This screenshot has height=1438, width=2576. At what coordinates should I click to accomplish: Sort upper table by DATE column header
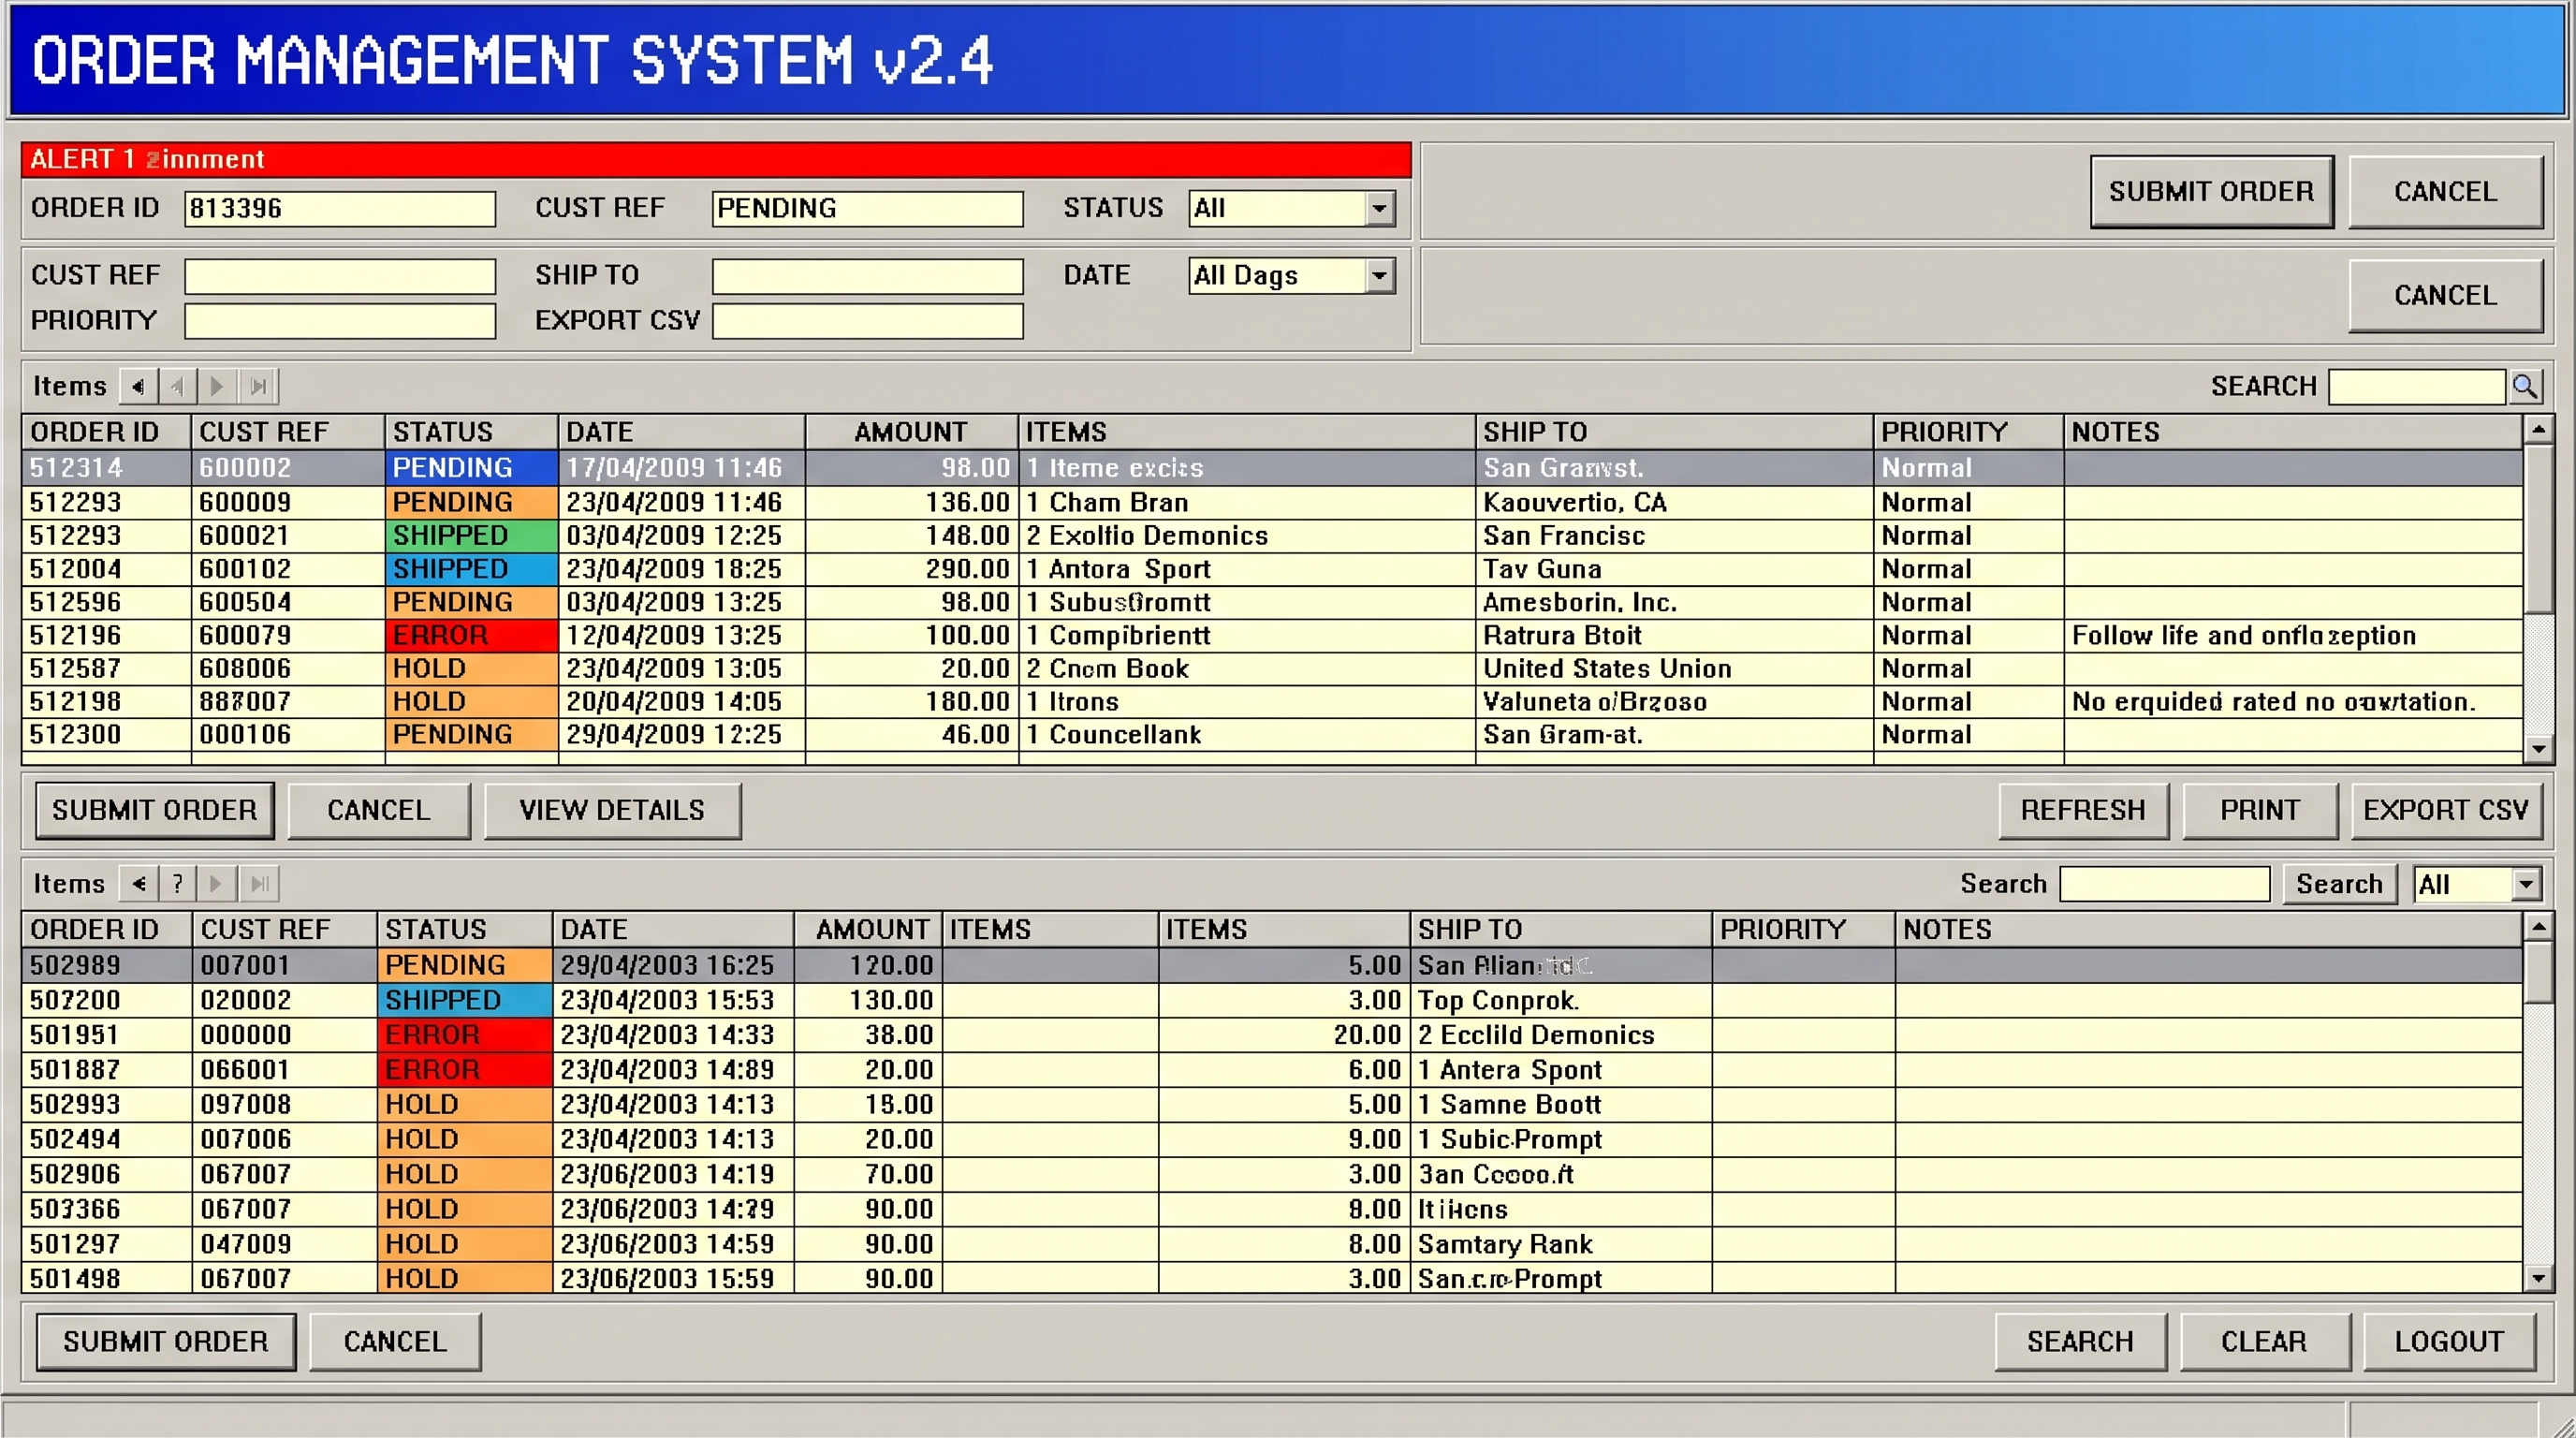pos(682,432)
